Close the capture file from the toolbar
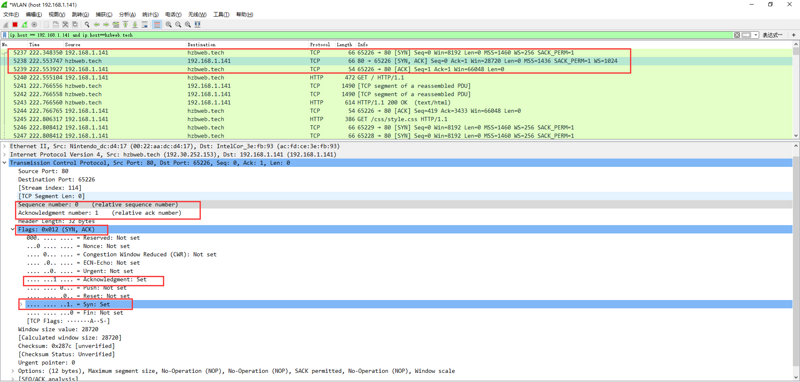The image size is (800, 382). 65,24
